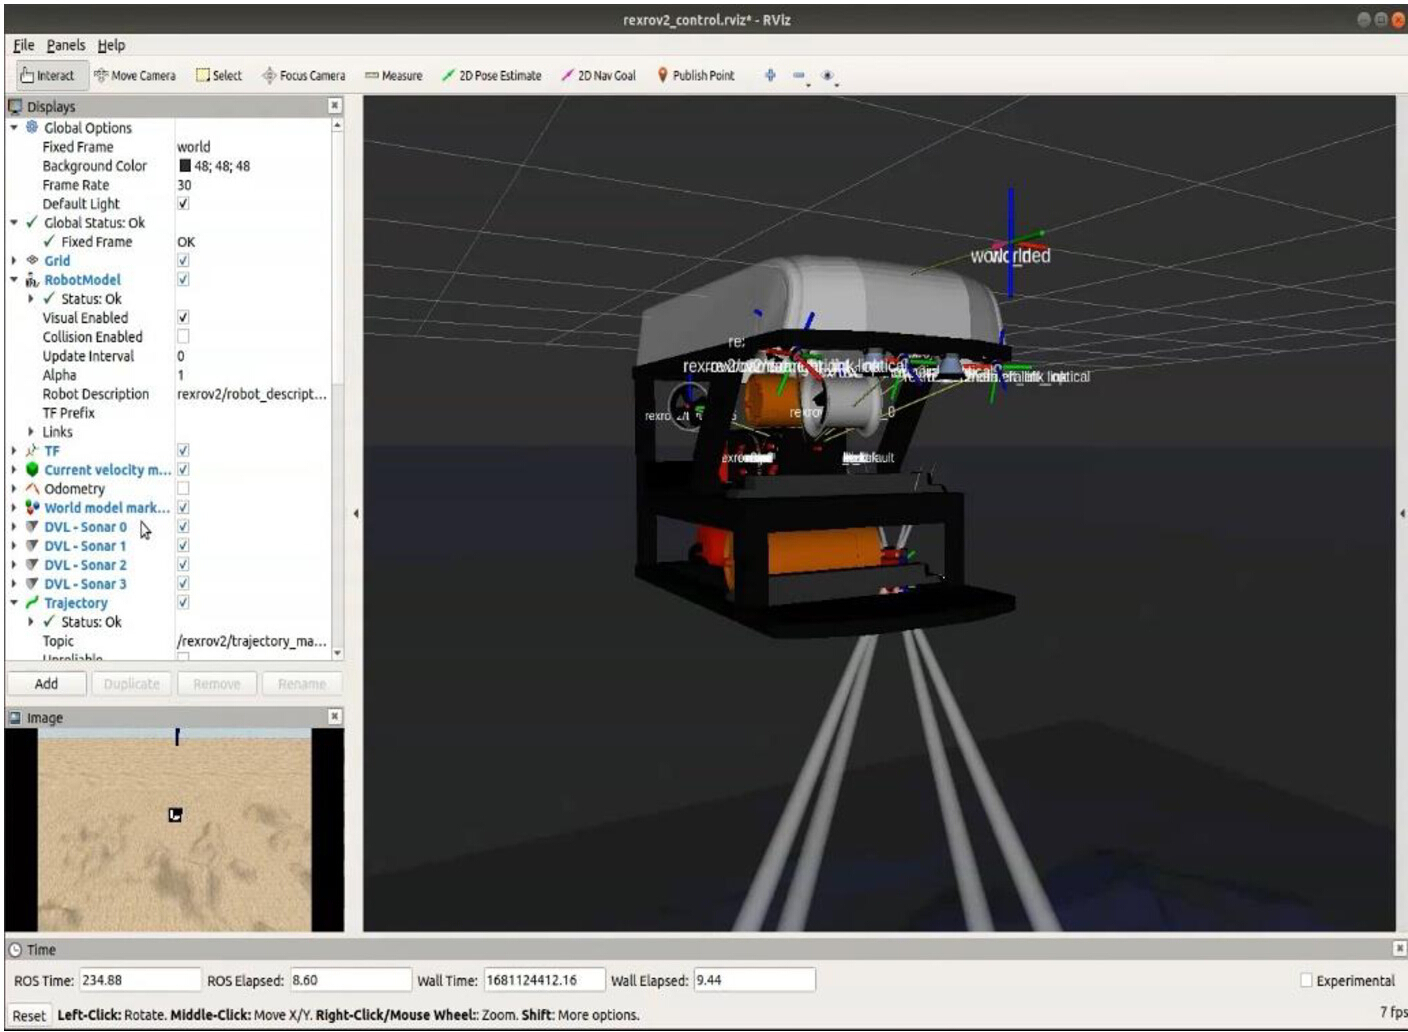Collapse the left panel using arrow handle
Viewport: 1408px width, 1032px height.
click(356, 513)
